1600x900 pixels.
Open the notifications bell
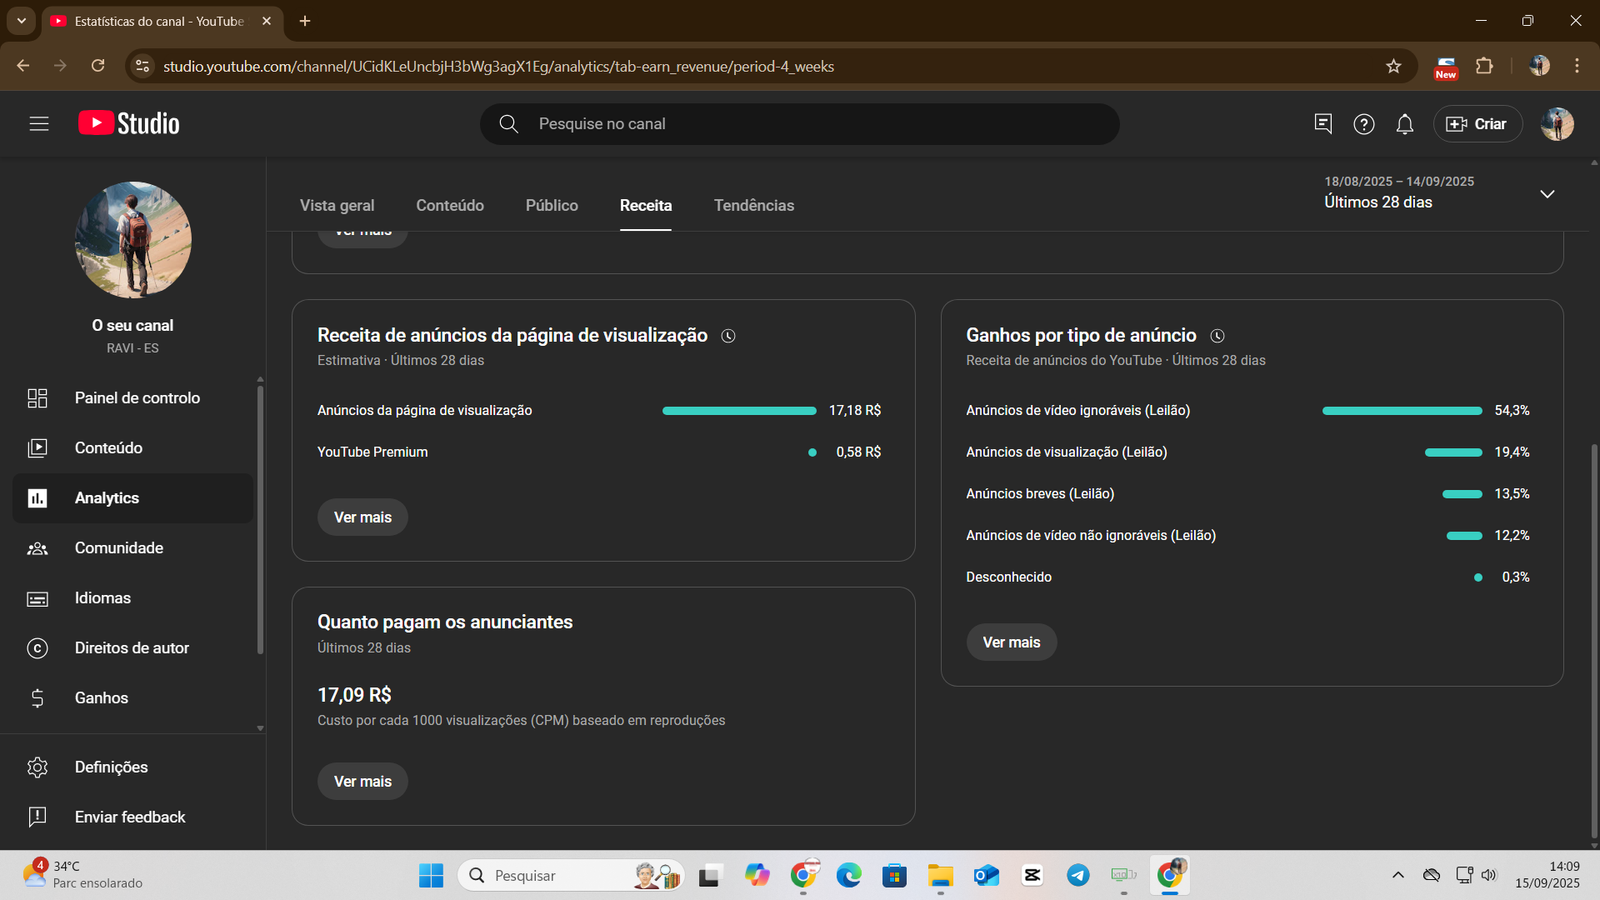click(1404, 124)
